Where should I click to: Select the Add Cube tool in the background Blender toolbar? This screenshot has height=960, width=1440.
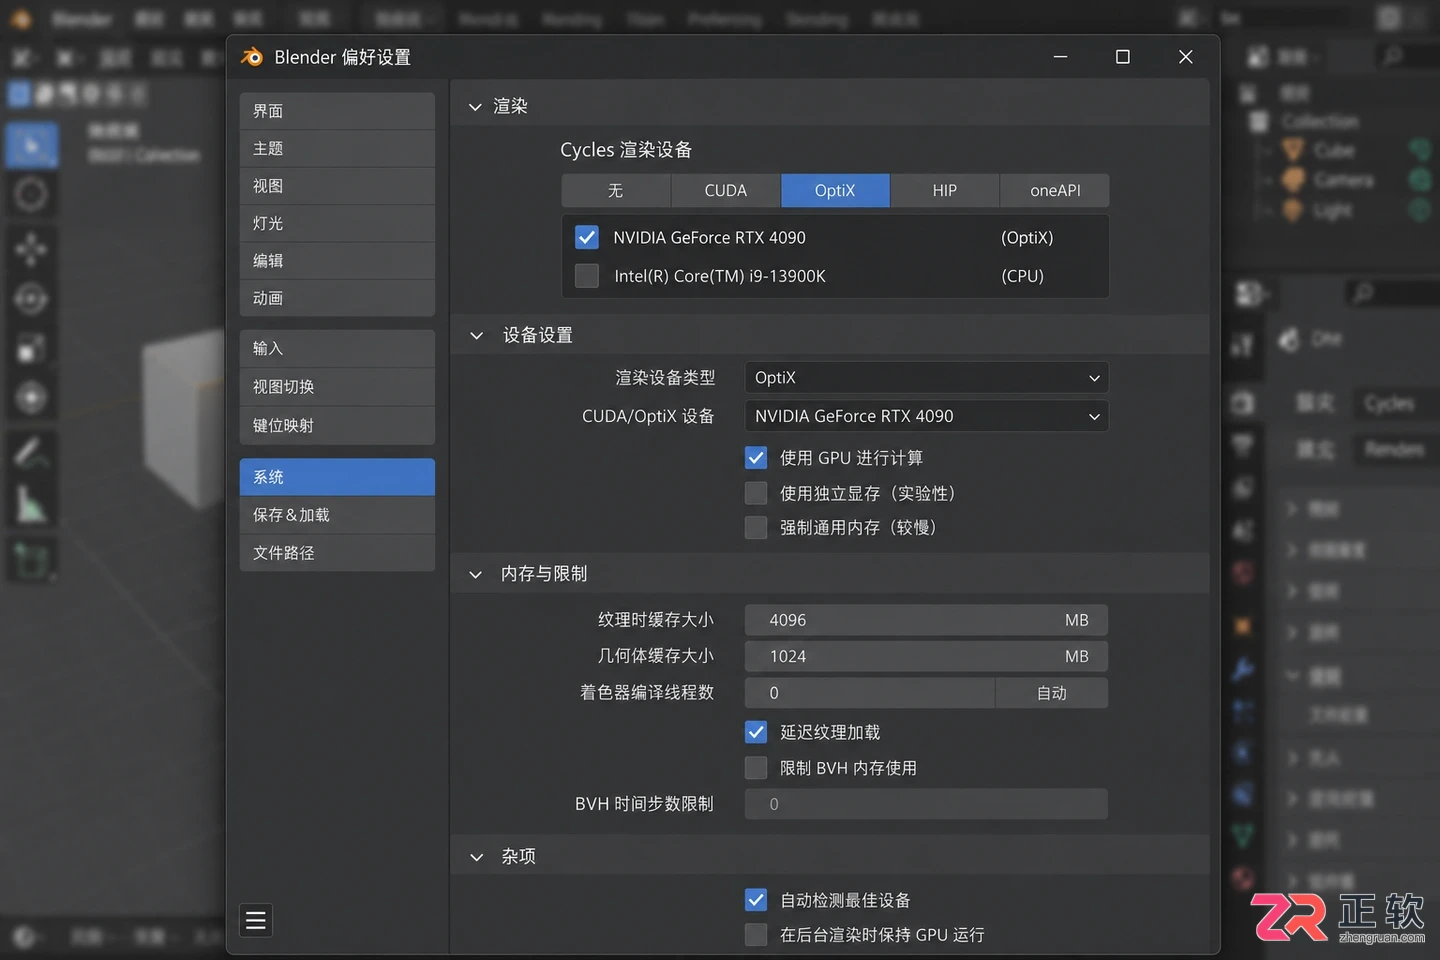[31, 560]
